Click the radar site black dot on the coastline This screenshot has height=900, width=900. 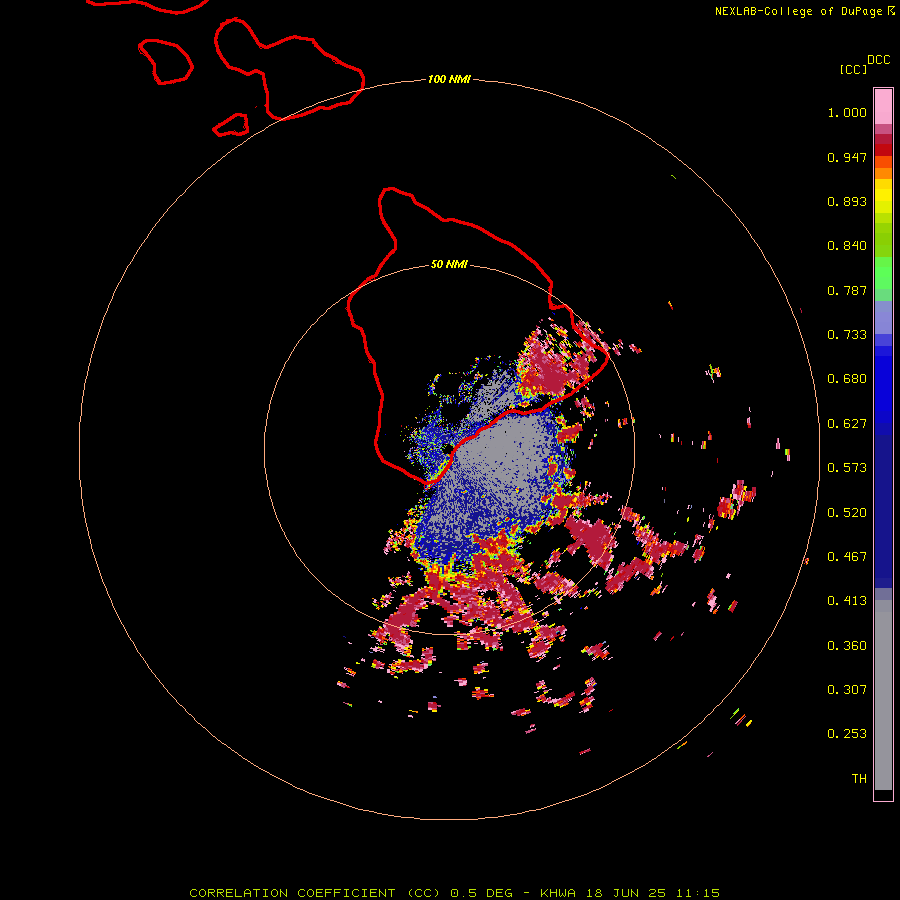point(447,448)
